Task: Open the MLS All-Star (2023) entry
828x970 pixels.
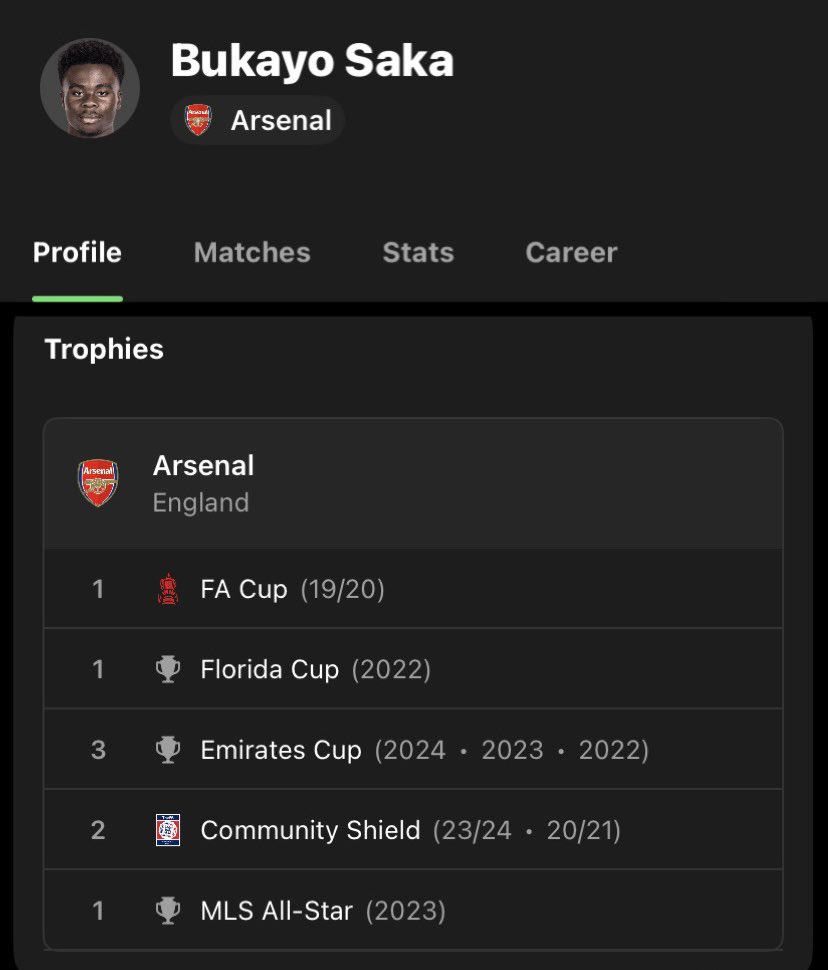Action: (x=413, y=910)
